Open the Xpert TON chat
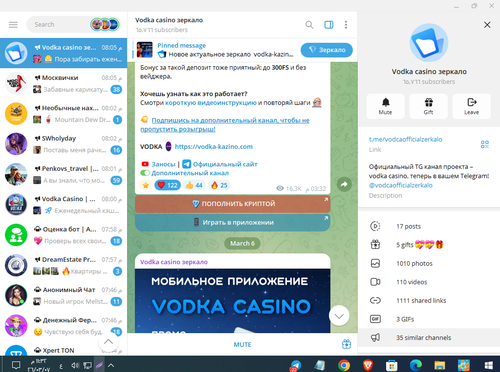This screenshot has width=500, height=372. pos(63,349)
